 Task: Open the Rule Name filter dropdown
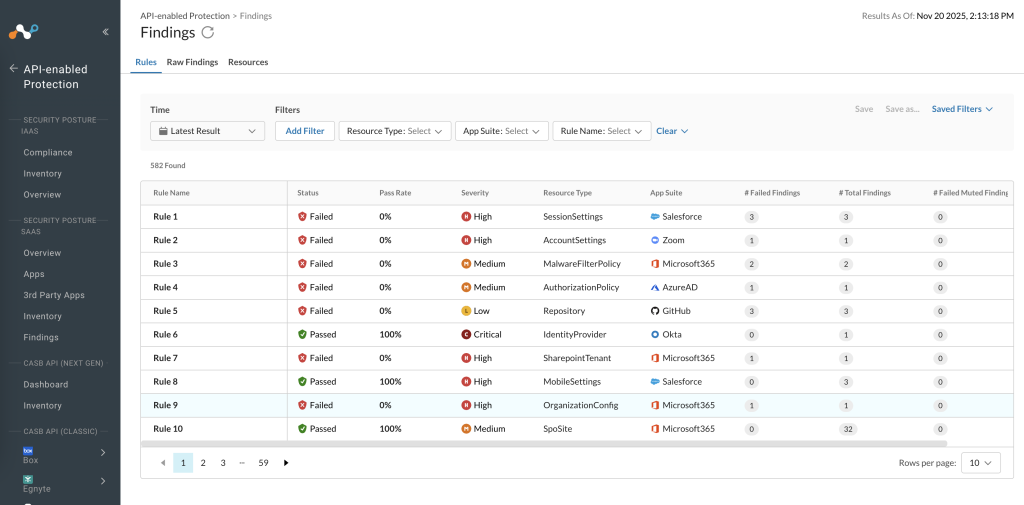(x=602, y=131)
